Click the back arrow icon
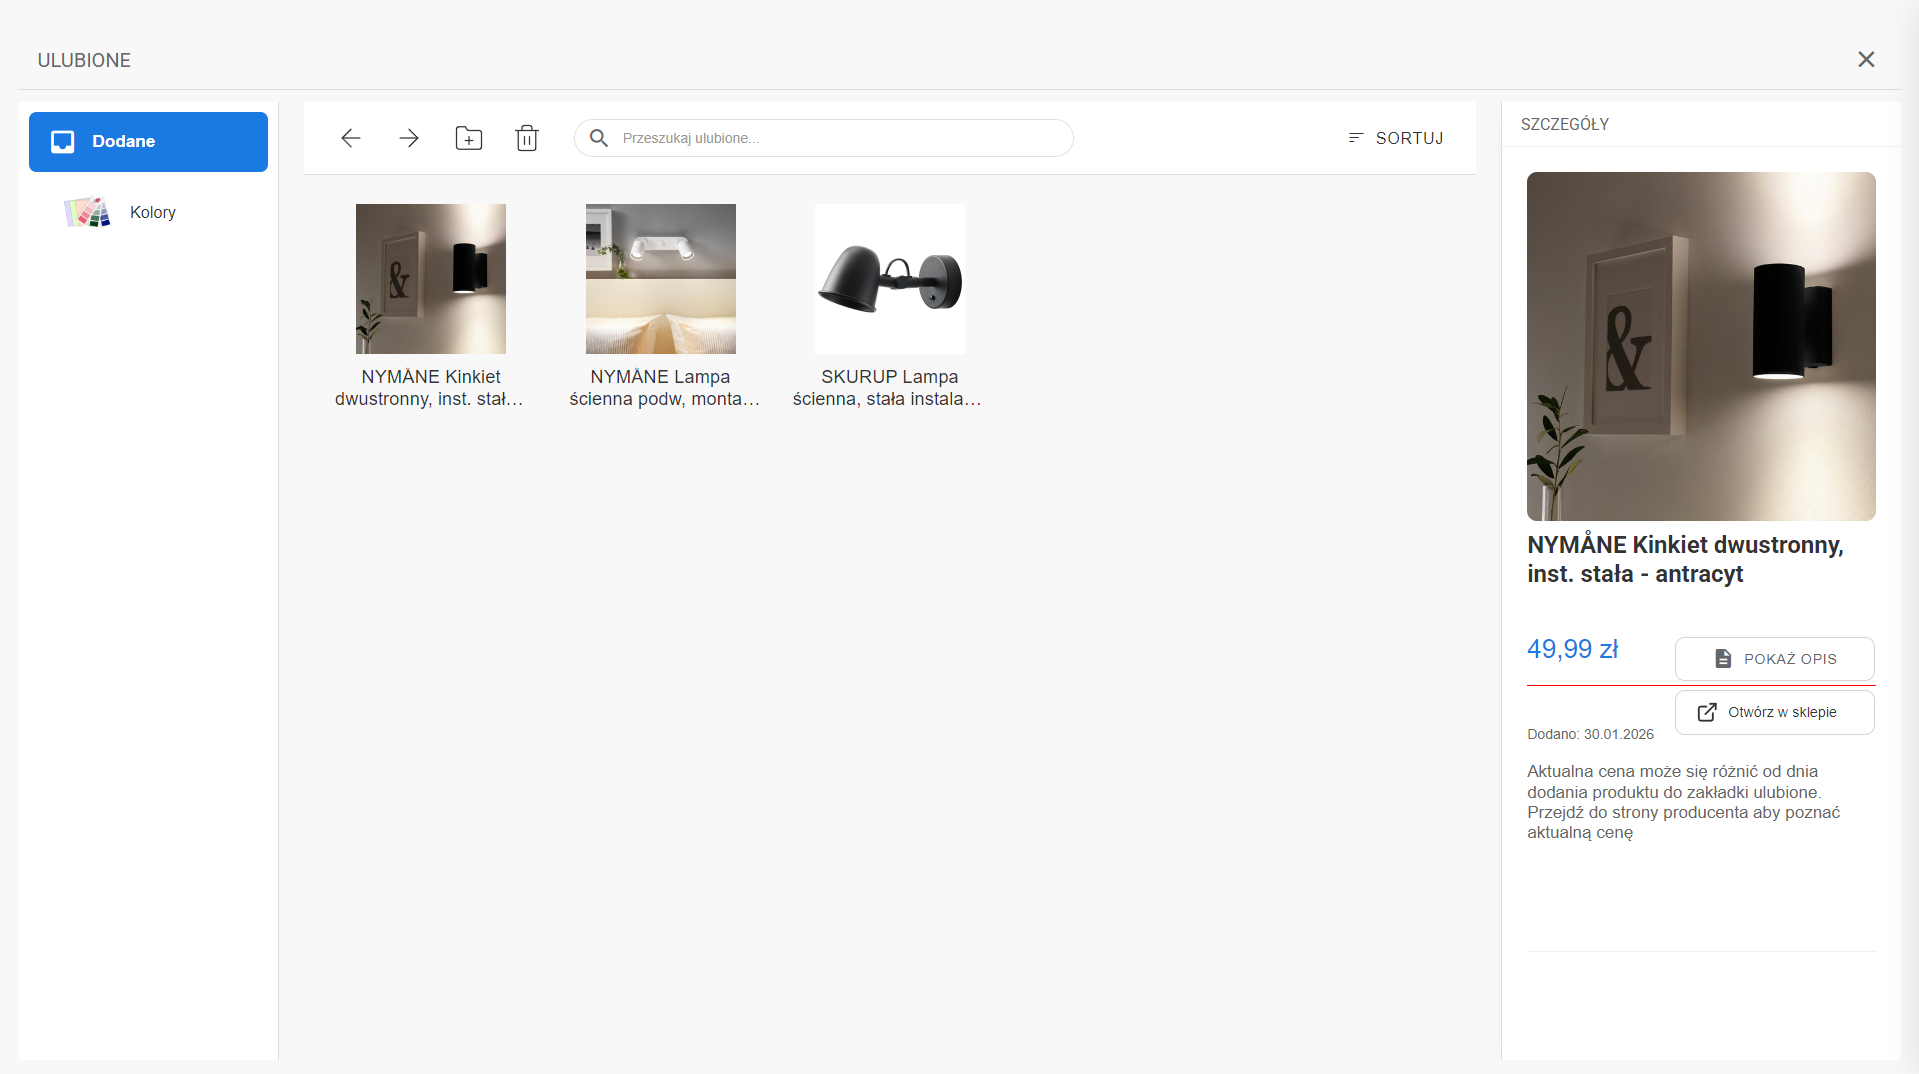 click(350, 138)
